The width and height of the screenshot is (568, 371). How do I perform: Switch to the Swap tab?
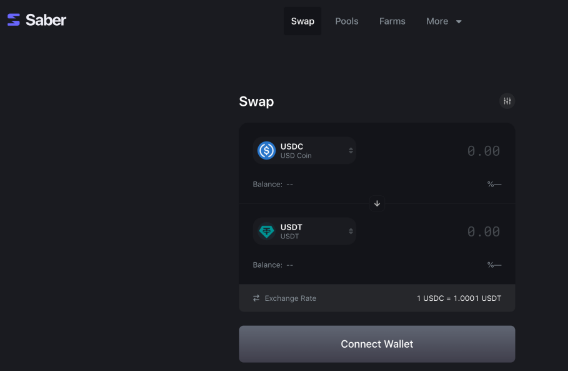(x=302, y=21)
